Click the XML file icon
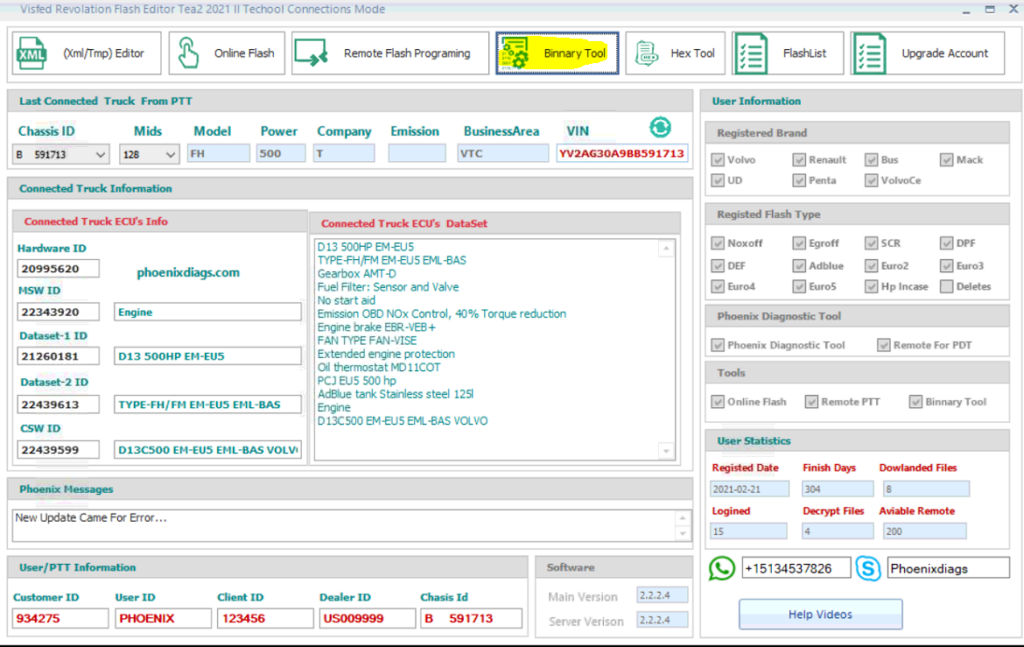The image size is (1024, 647). 31,53
